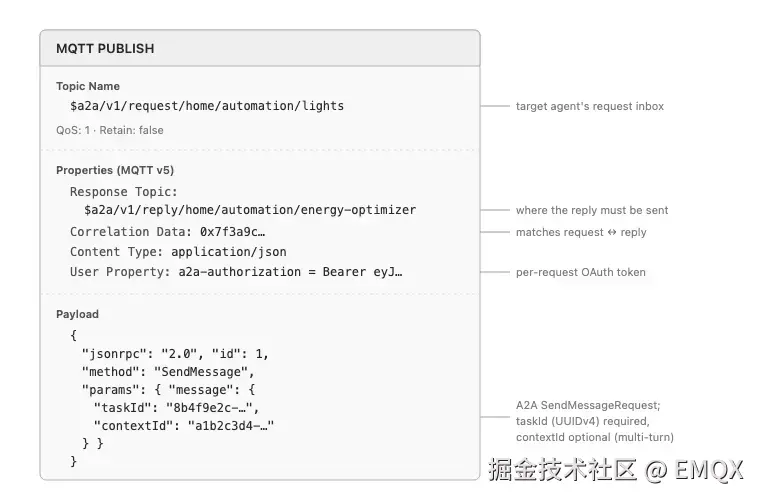
Task: Click the "where the reply must be sent" note
Action: pyautogui.click(x=592, y=210)
